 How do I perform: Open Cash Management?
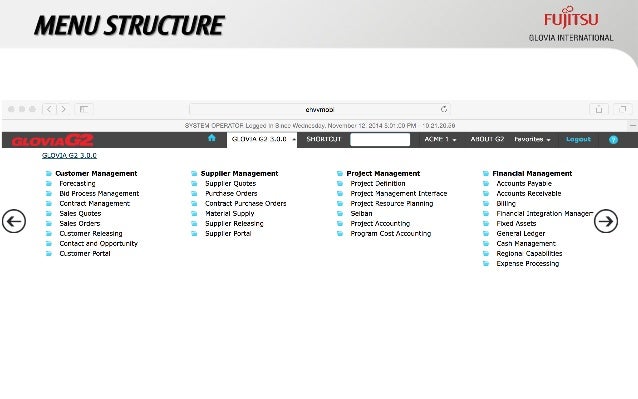tap(526, 243)
